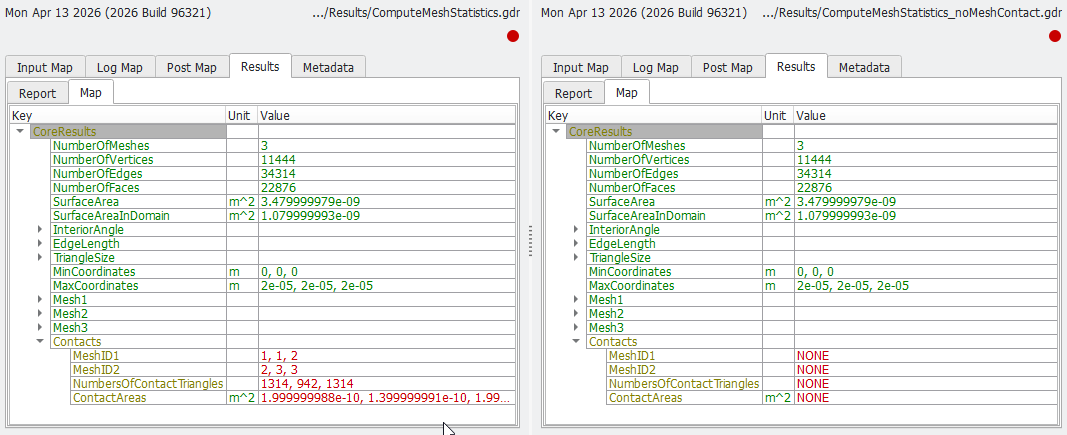Click the Unit column header in left pane
The height and width of the screenshot is (435, 1067).
(242, 116)
